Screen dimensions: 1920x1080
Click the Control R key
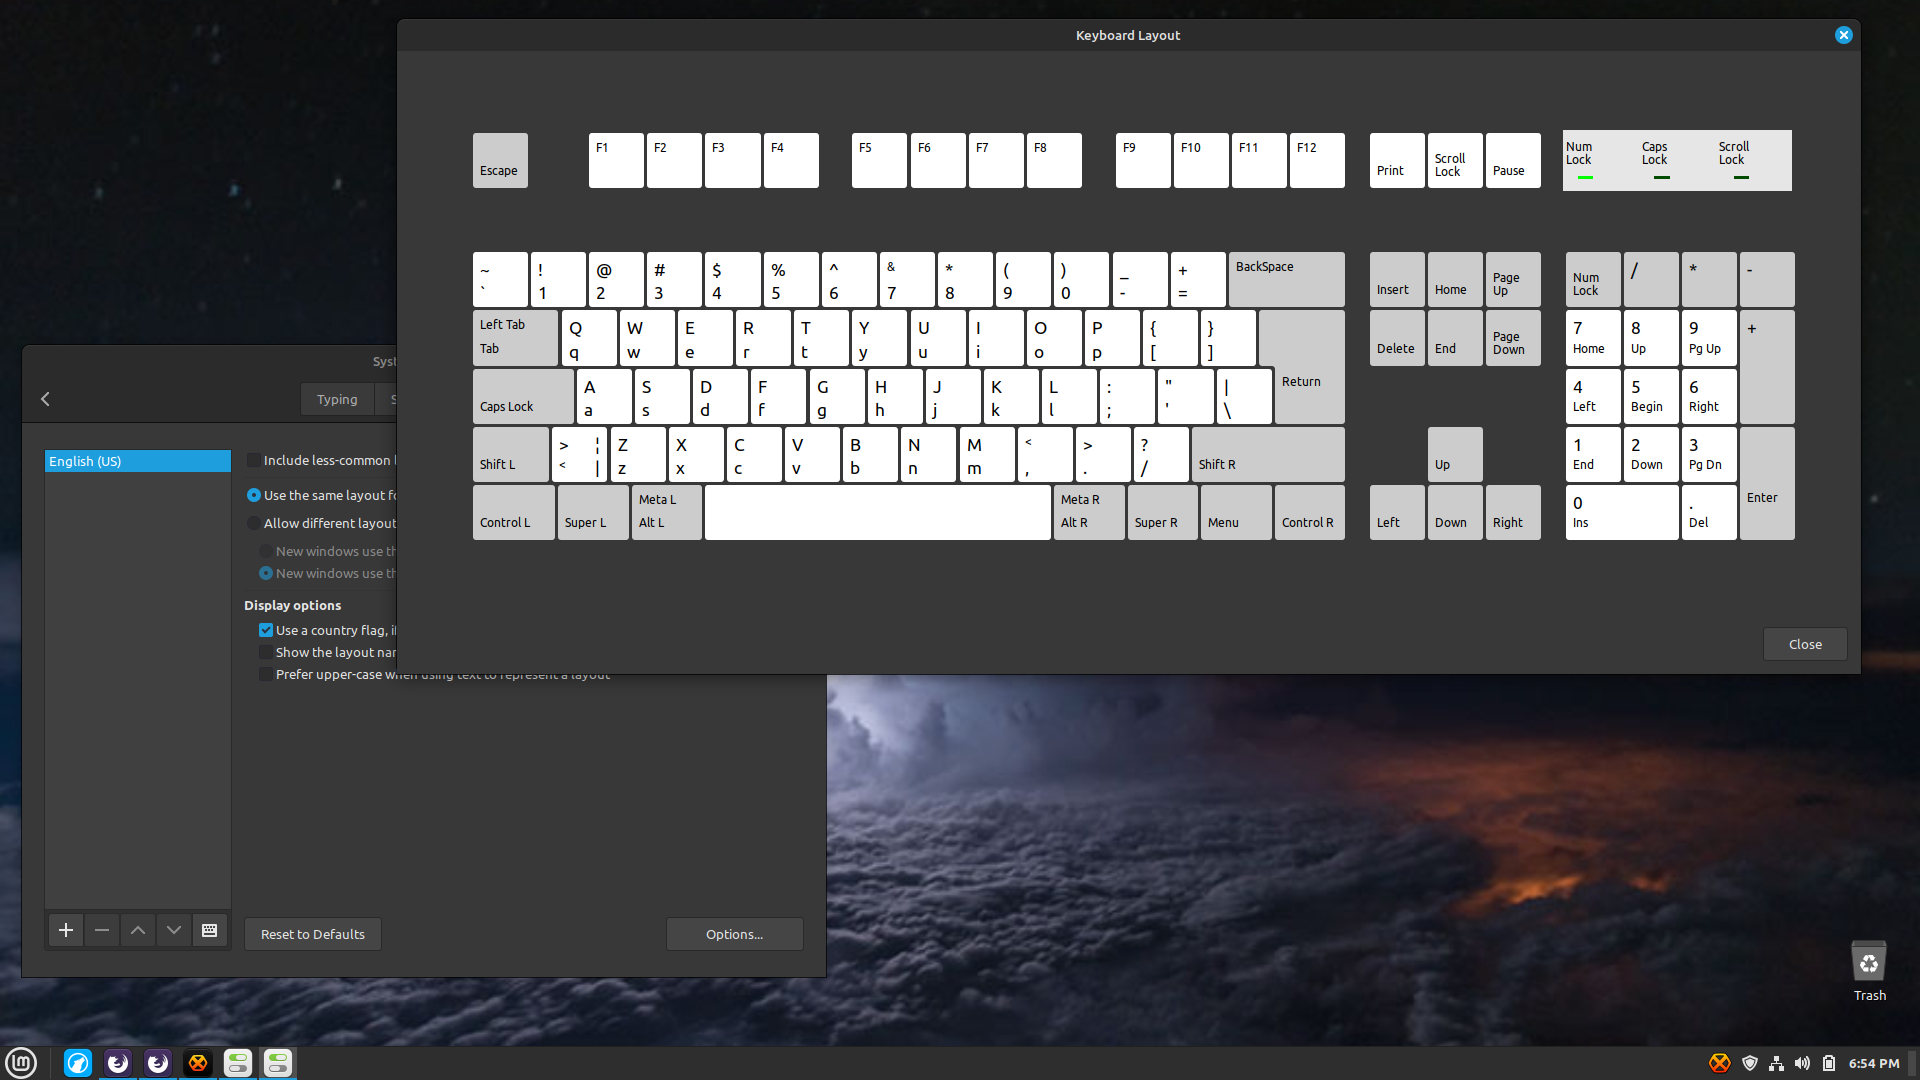point(1310,512)
